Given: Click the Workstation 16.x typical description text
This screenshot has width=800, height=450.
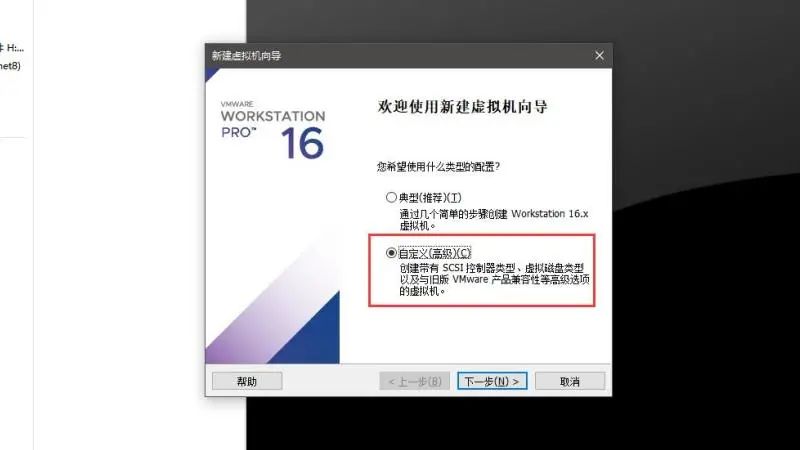Looking at the screenshot, I should (x=493, y=219).
